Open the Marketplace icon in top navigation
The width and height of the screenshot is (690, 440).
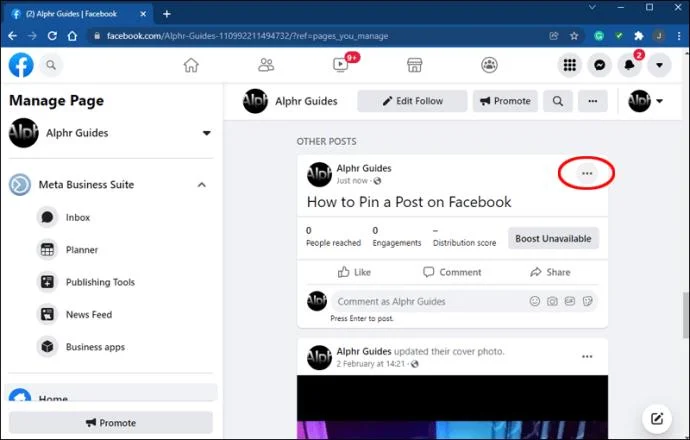point(415,65)
